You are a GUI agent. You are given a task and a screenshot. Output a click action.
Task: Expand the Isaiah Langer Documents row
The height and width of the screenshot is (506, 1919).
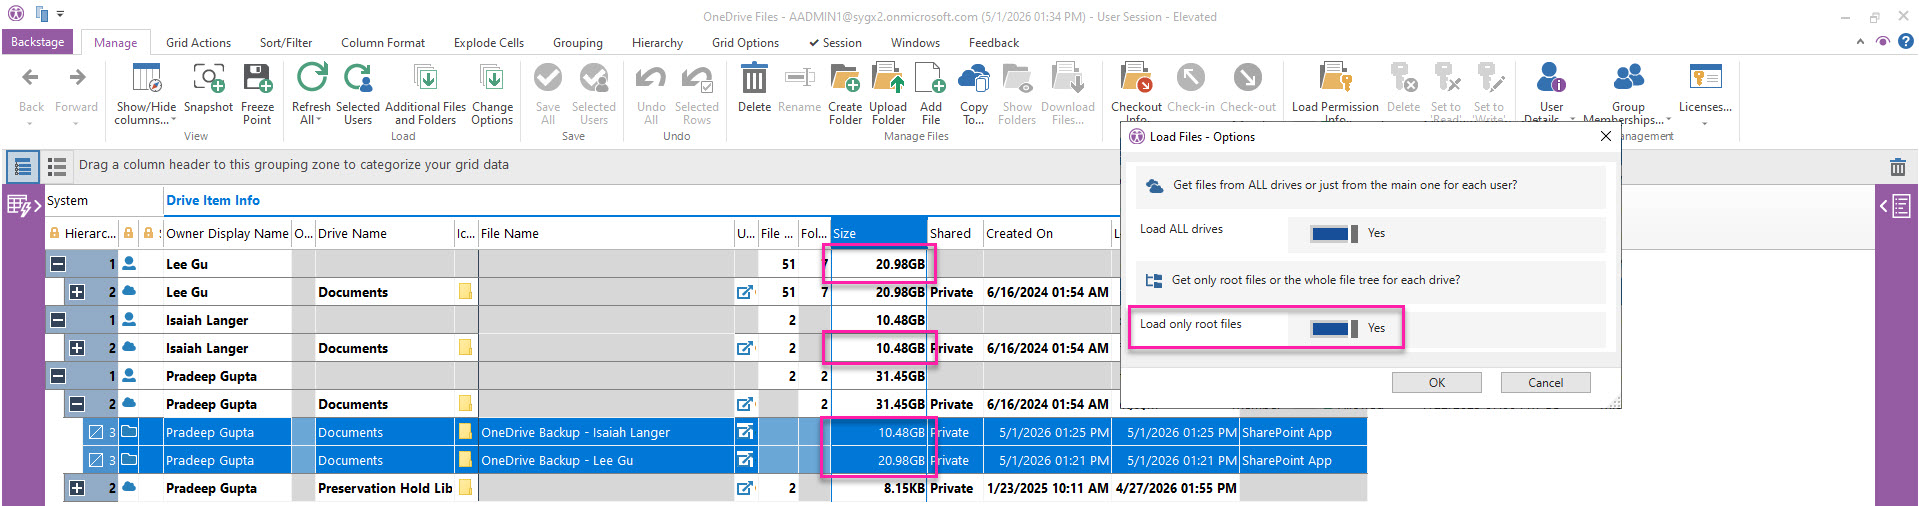[77, 348]
